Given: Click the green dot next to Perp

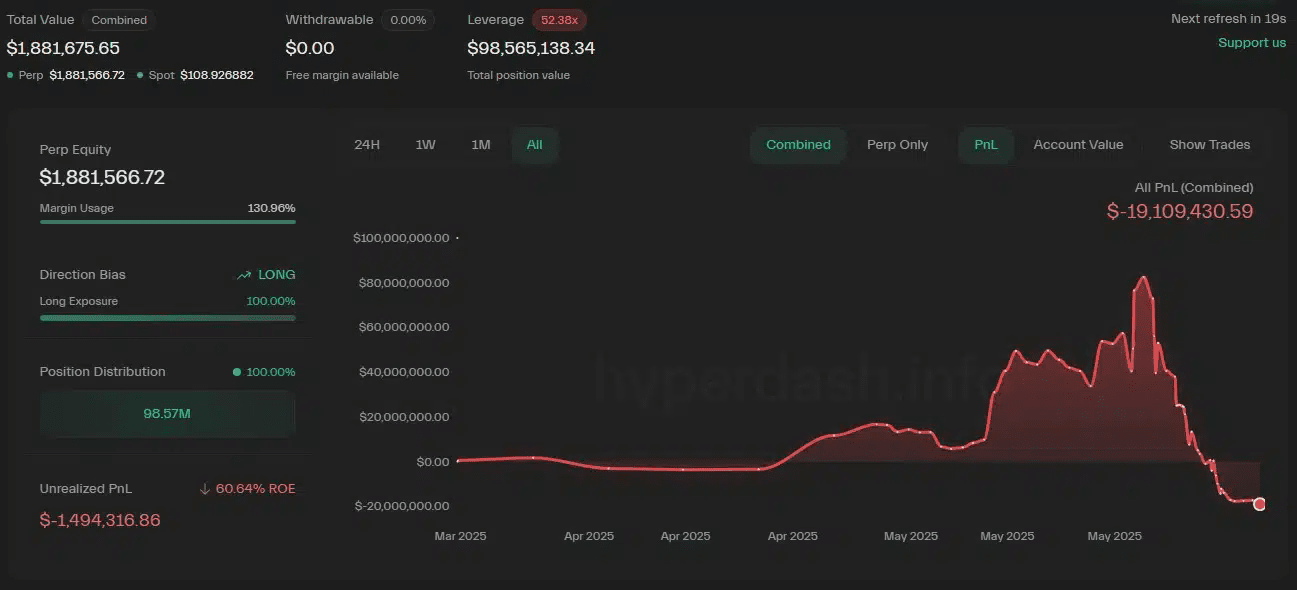Looking at the screenshot, I should (10, 76).
